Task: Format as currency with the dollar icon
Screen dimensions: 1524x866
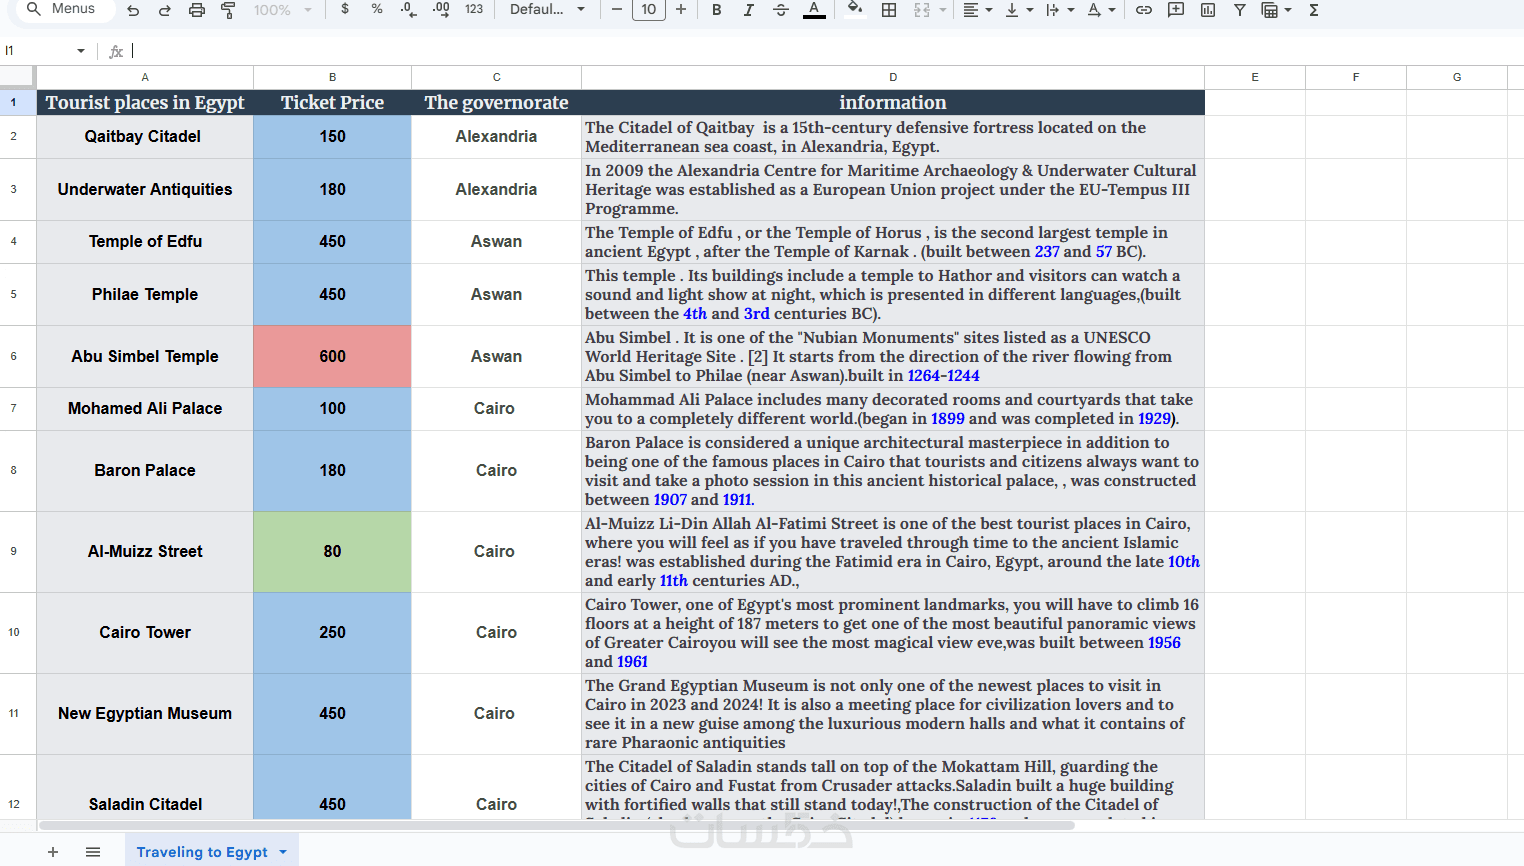Action: [x=345, y=9]
